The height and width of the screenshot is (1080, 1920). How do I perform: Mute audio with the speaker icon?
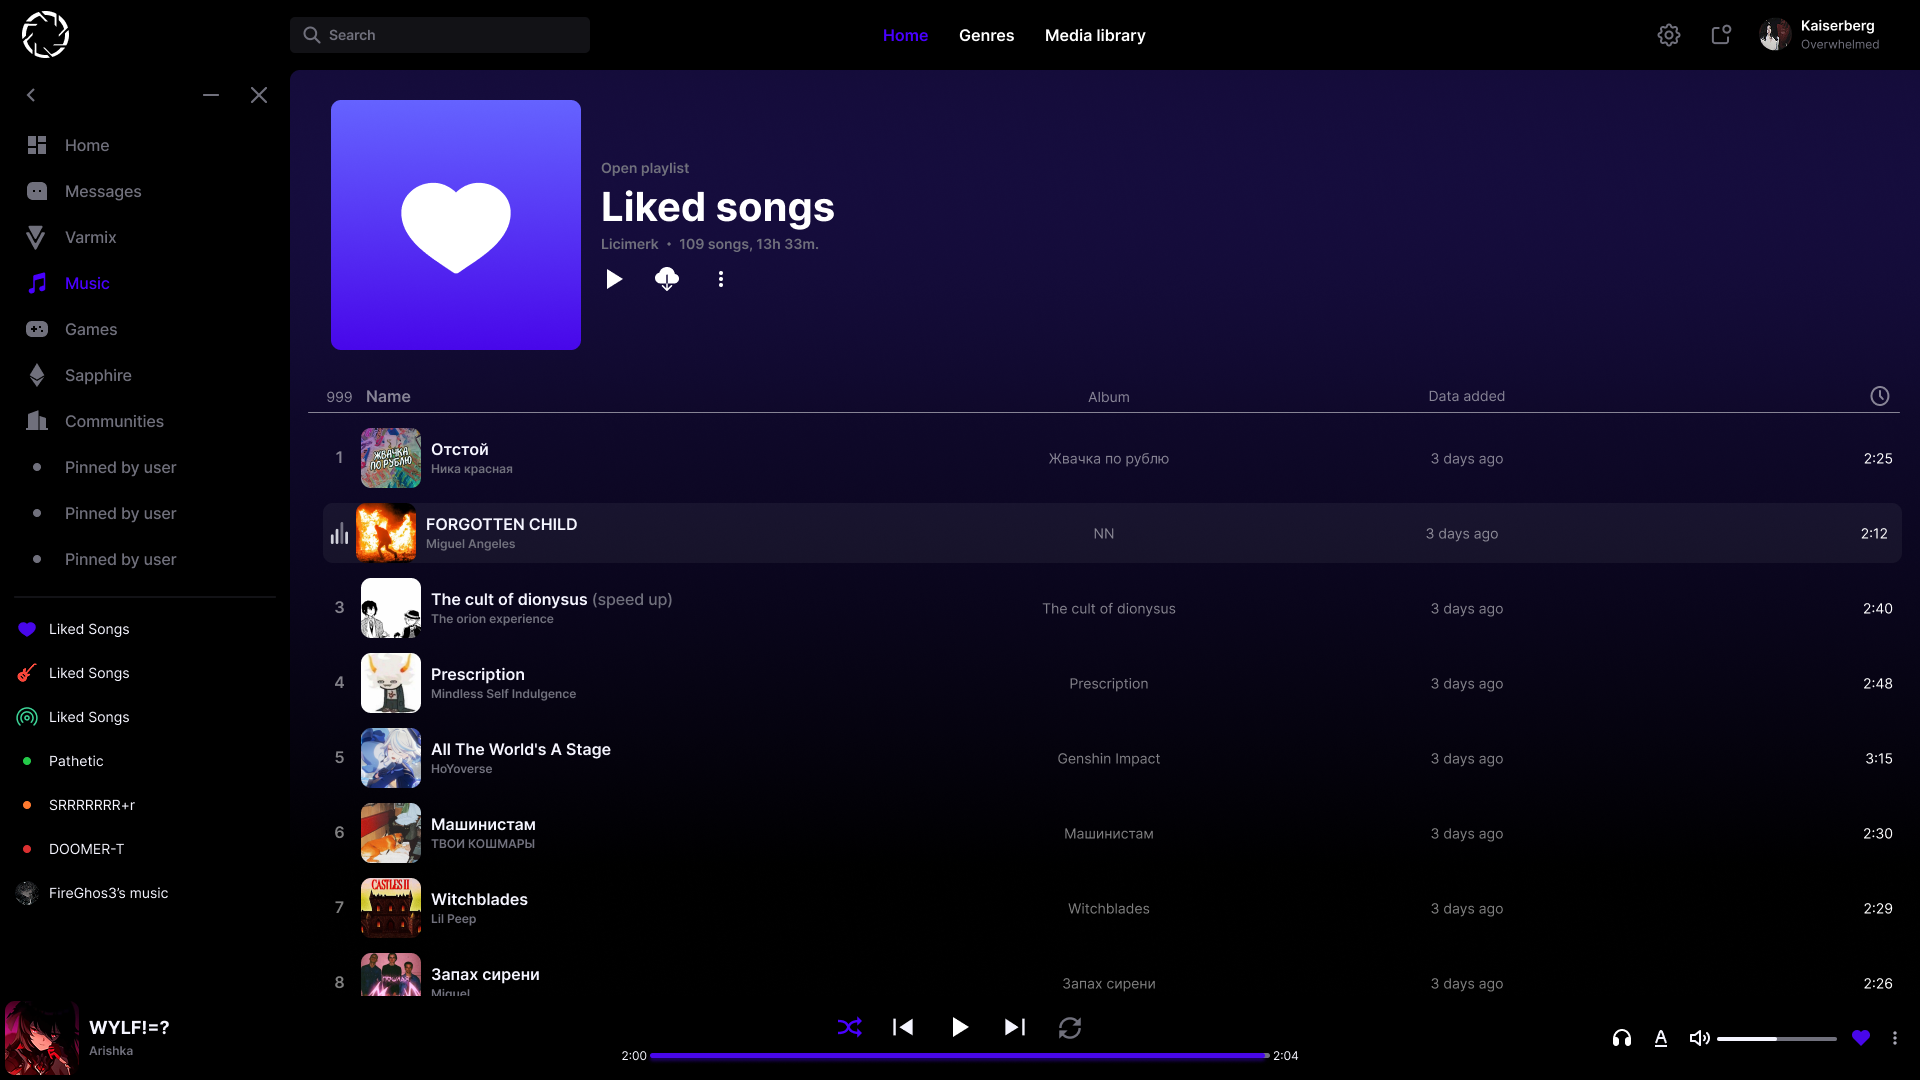pyautogui.click(x=1699, y=1038)
